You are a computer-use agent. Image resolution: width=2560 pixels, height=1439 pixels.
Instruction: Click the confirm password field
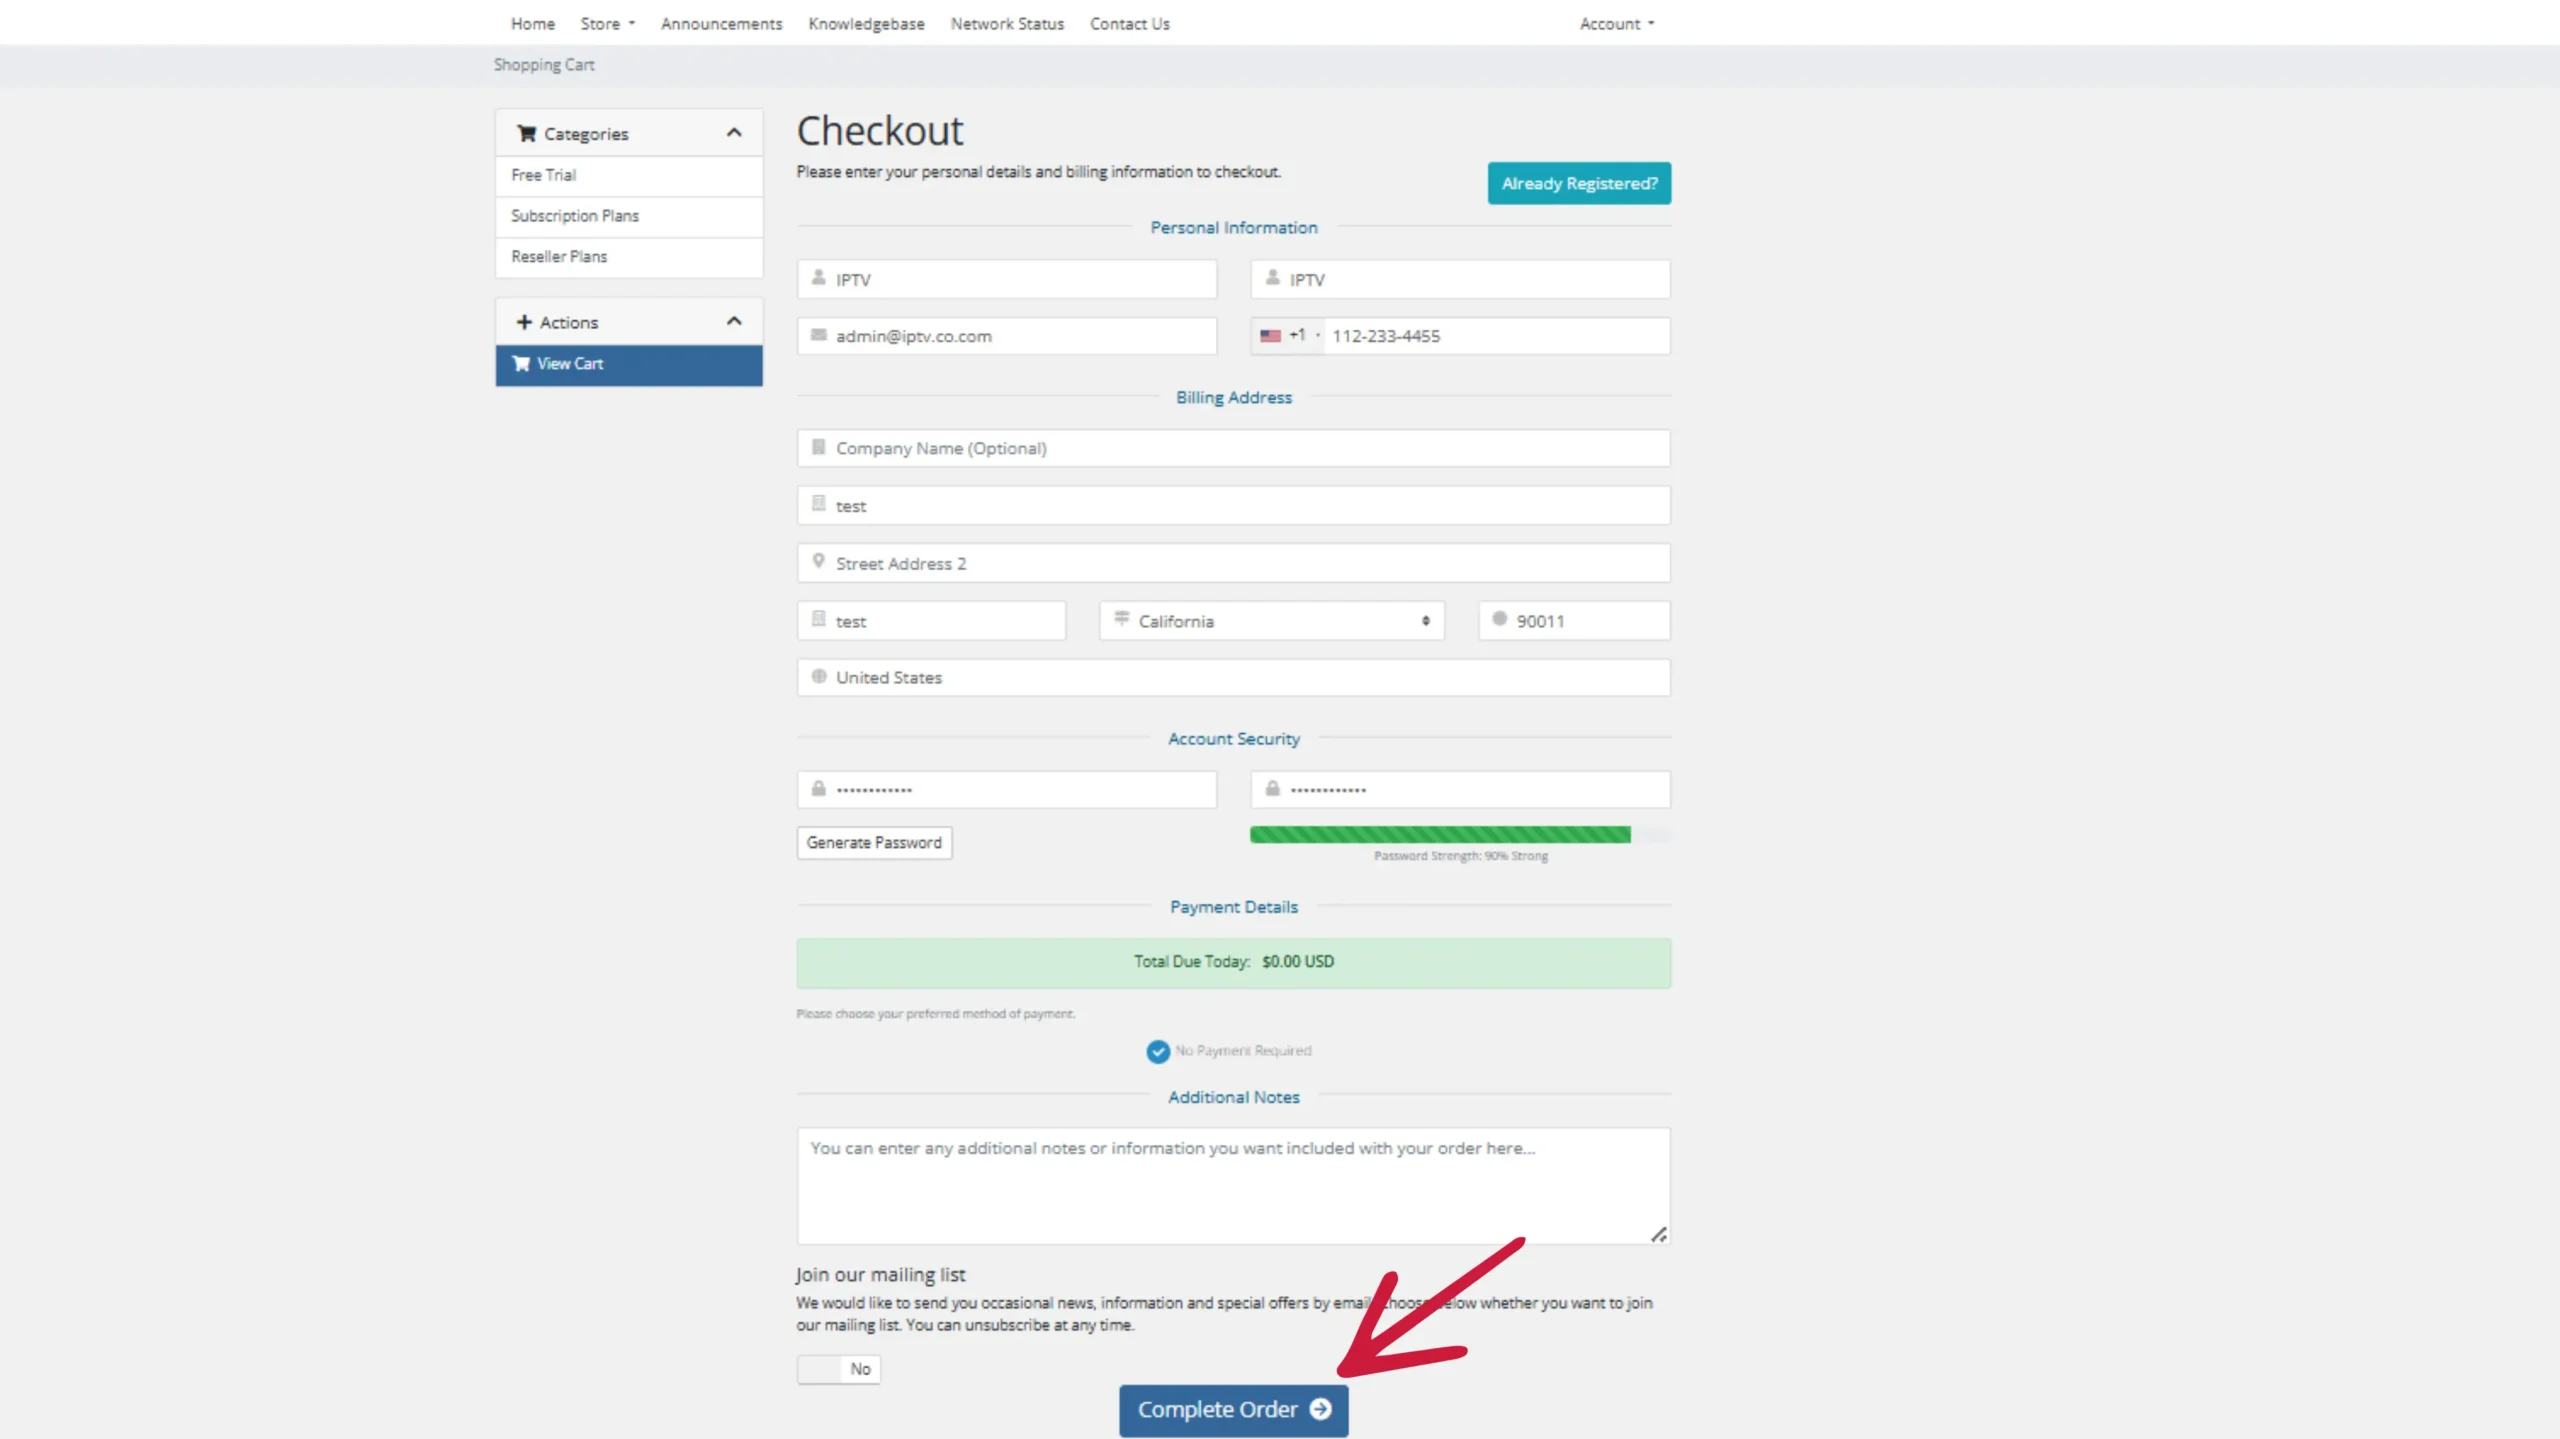click(1460, 790)
